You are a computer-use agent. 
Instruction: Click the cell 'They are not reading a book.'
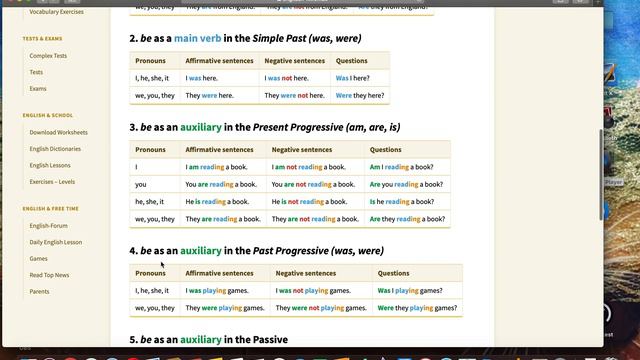[315, 219]
